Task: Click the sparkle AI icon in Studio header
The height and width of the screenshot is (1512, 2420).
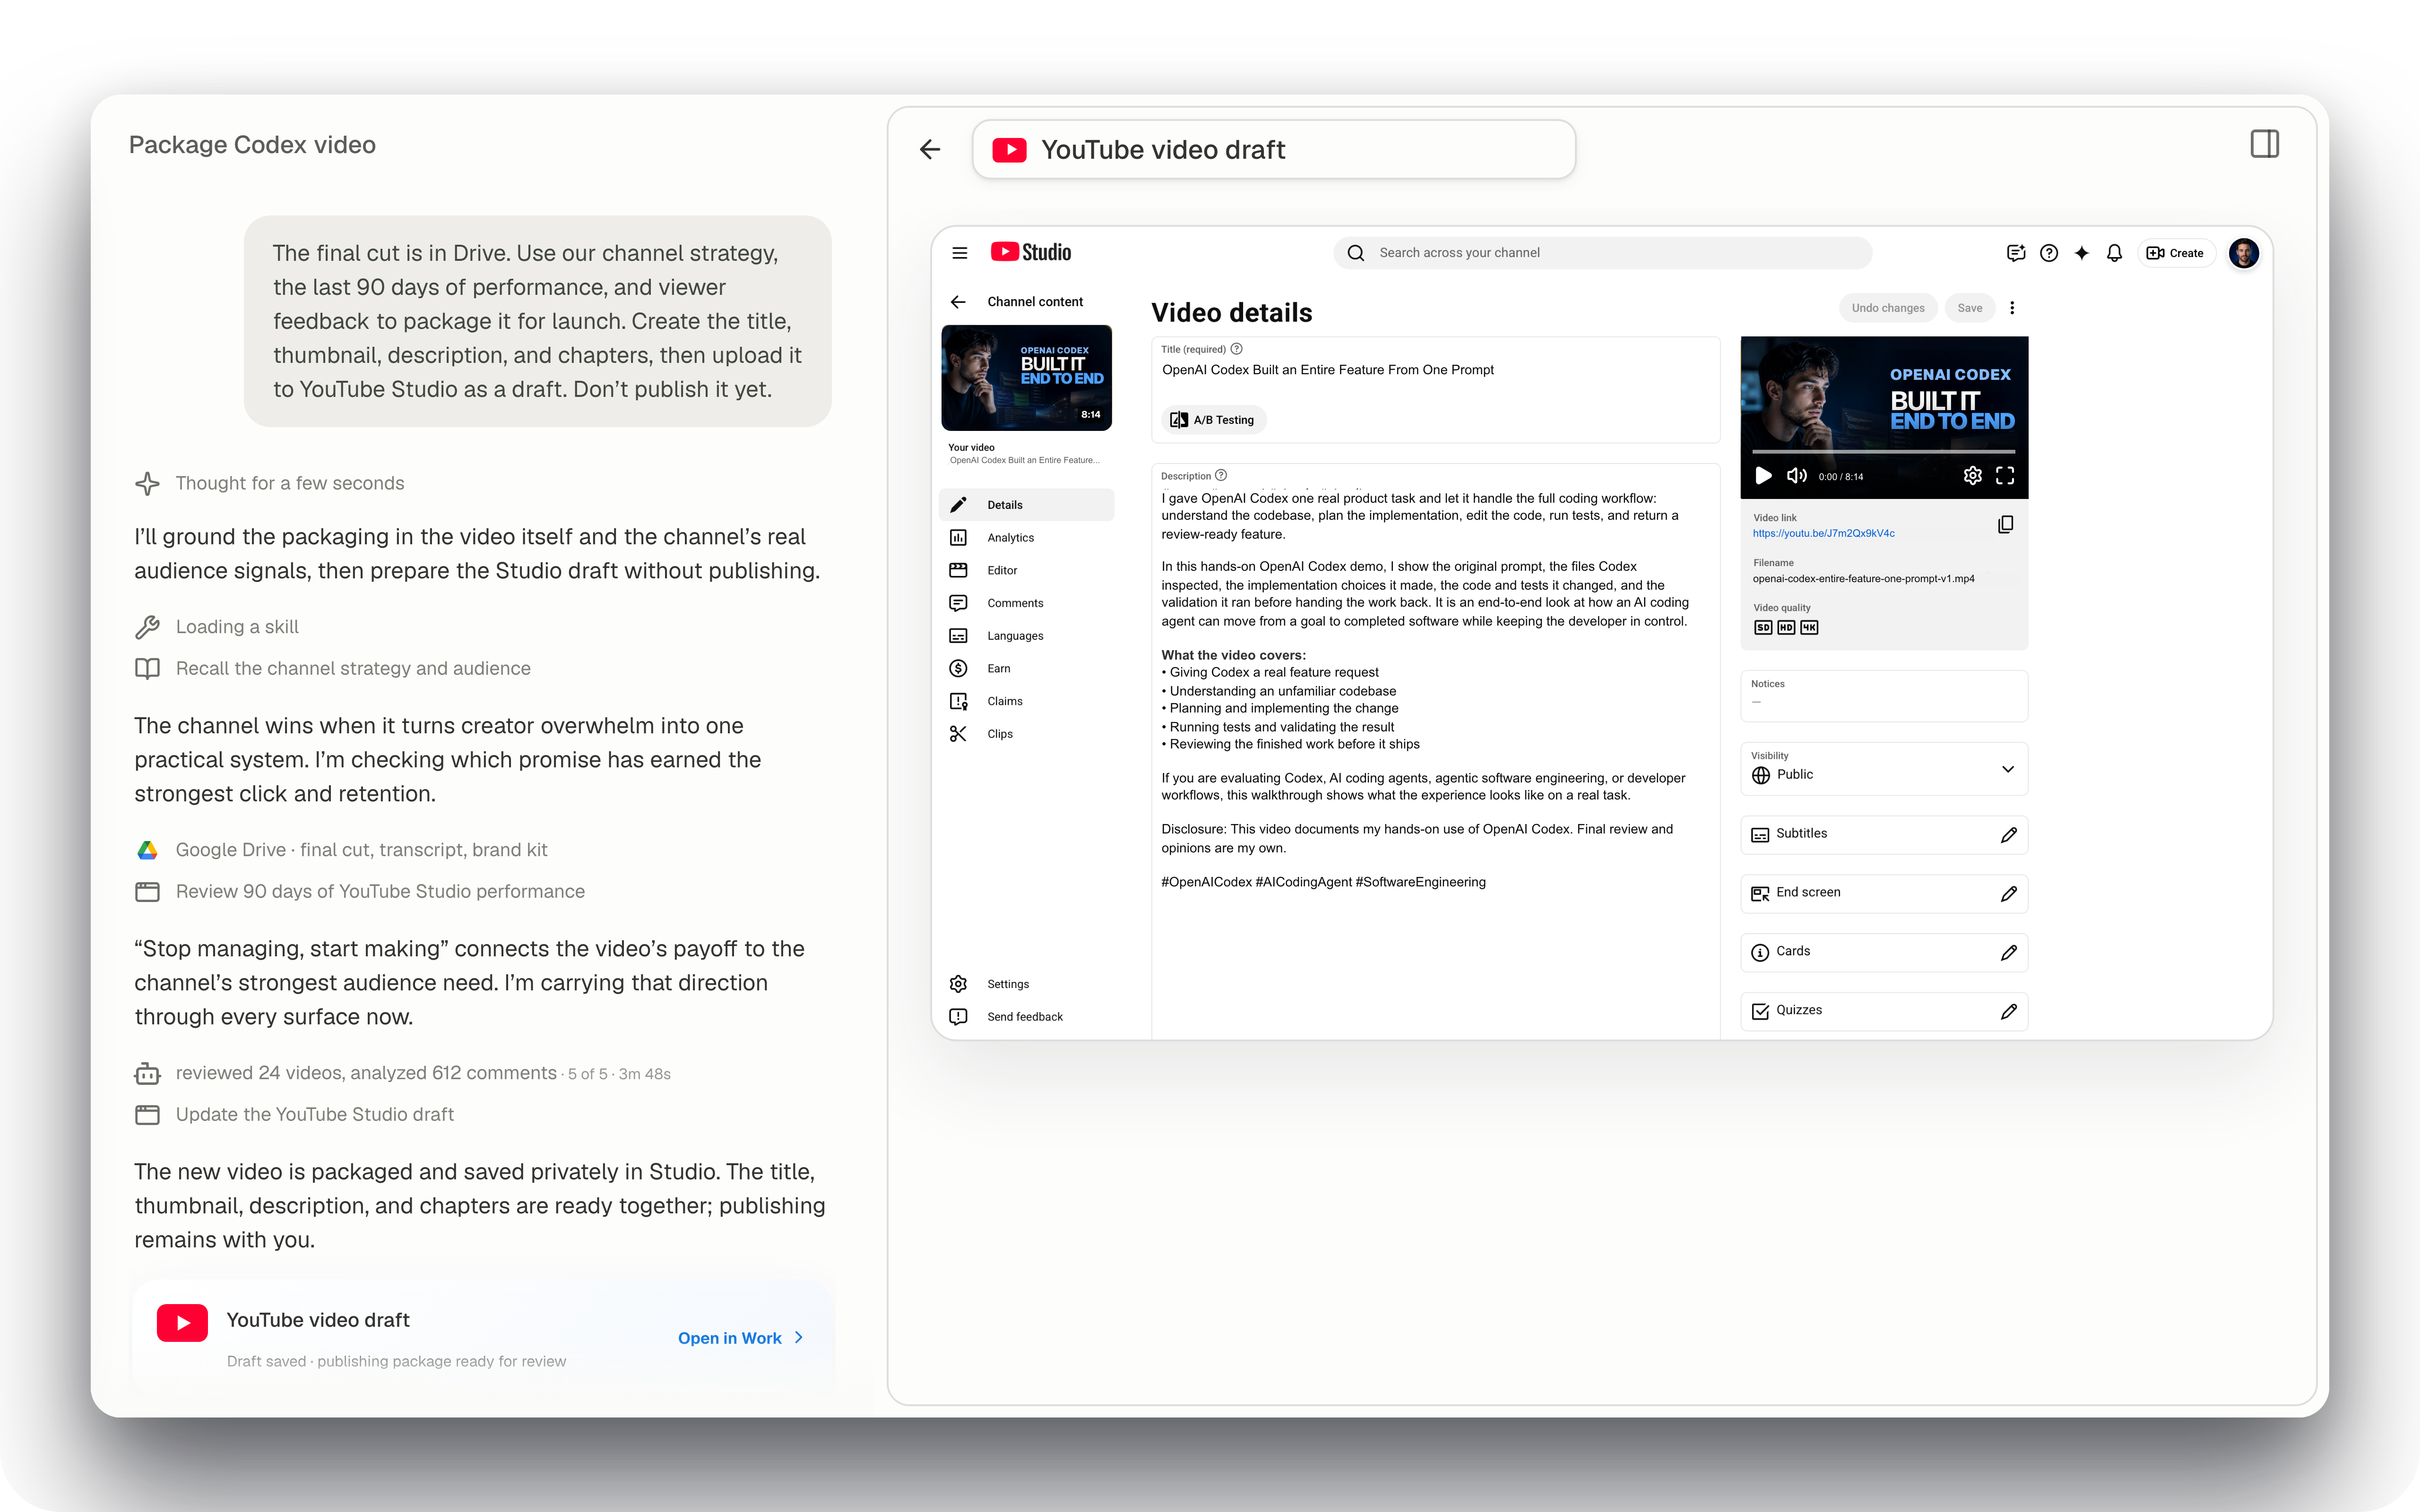Action: point(2081,253)
